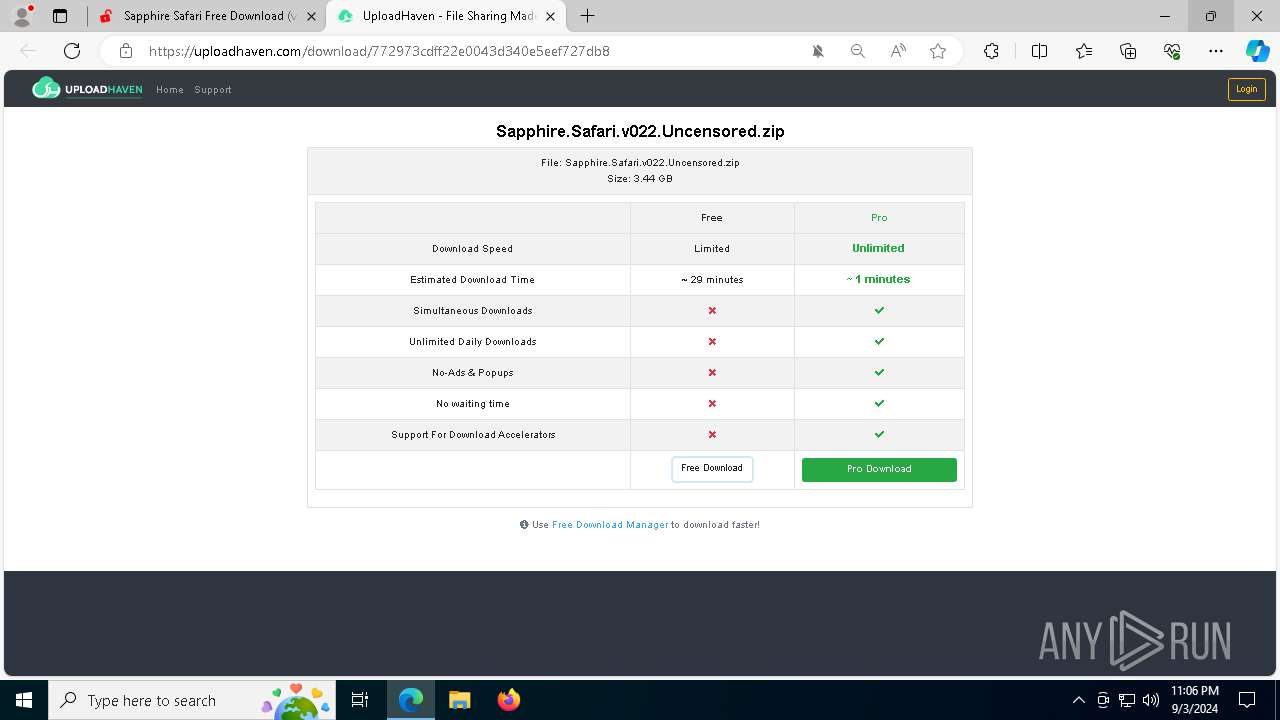Open the Favorites list
The width and height of the screenshot is (1280, 720).
1084,51
